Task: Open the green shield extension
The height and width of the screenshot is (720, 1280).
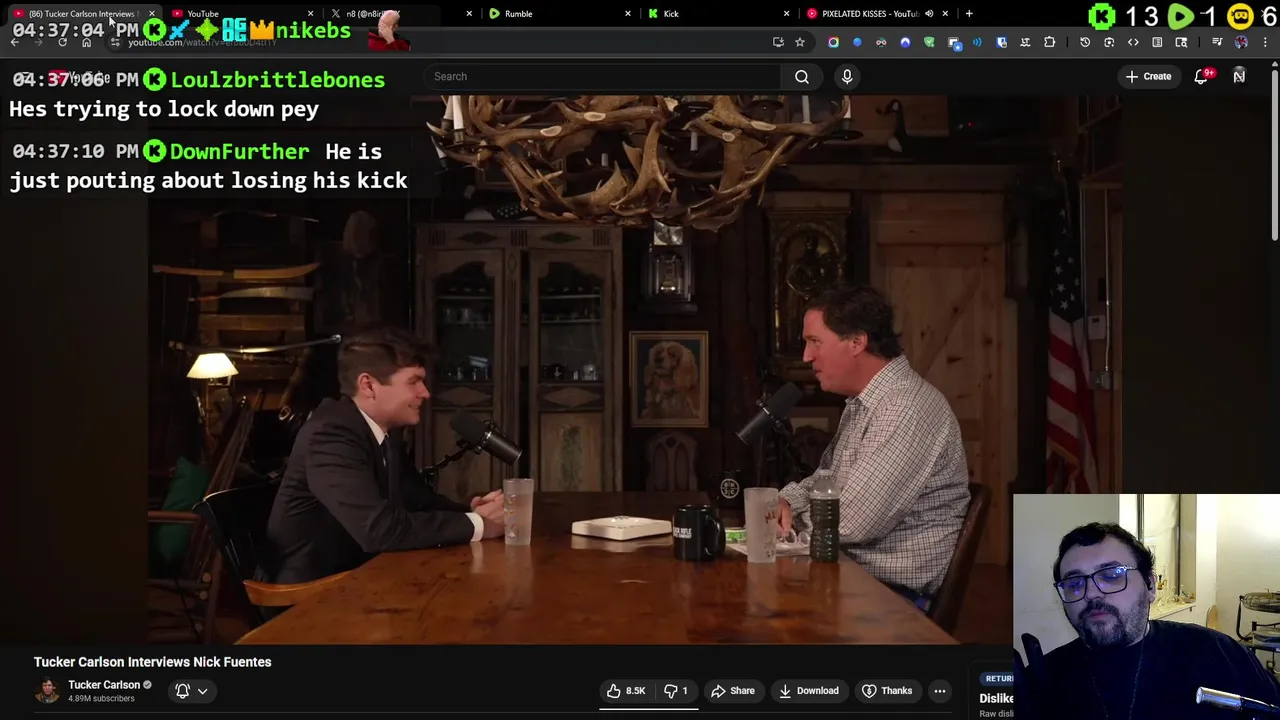Action: pos(929,42)
